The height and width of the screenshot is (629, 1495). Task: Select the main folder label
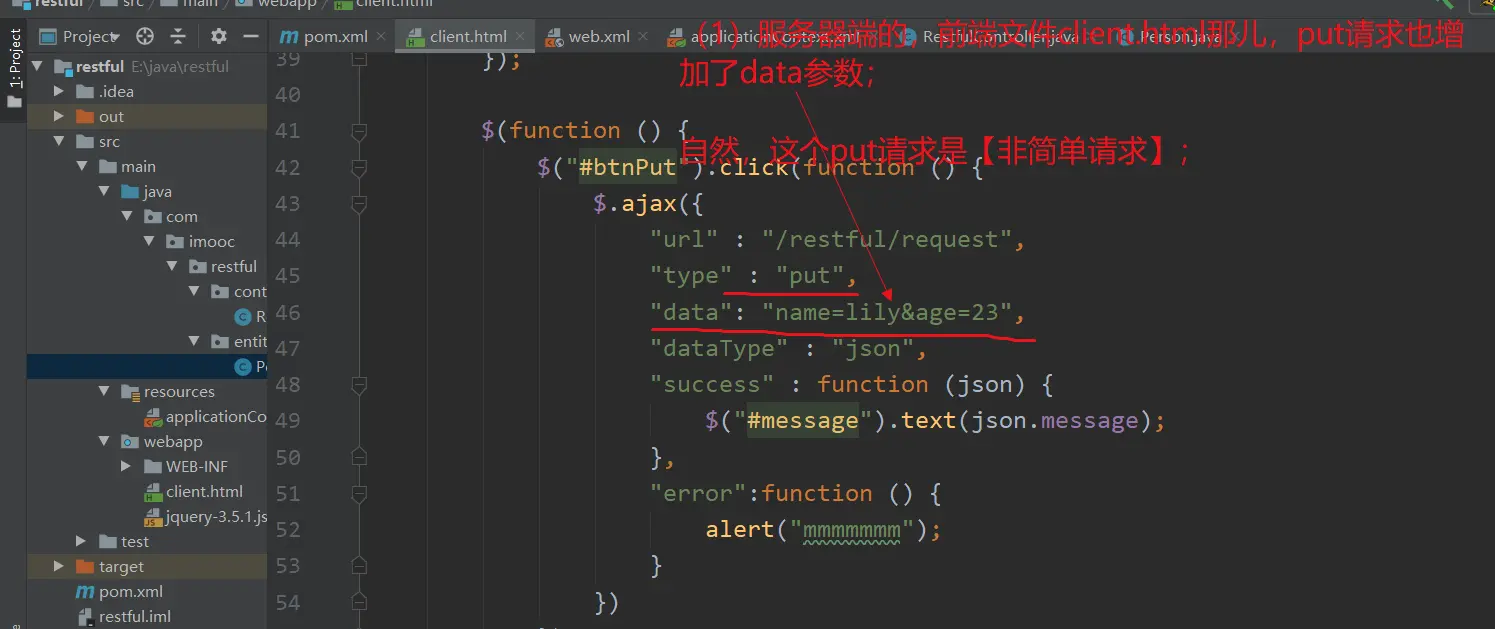[x=138, y=166]
